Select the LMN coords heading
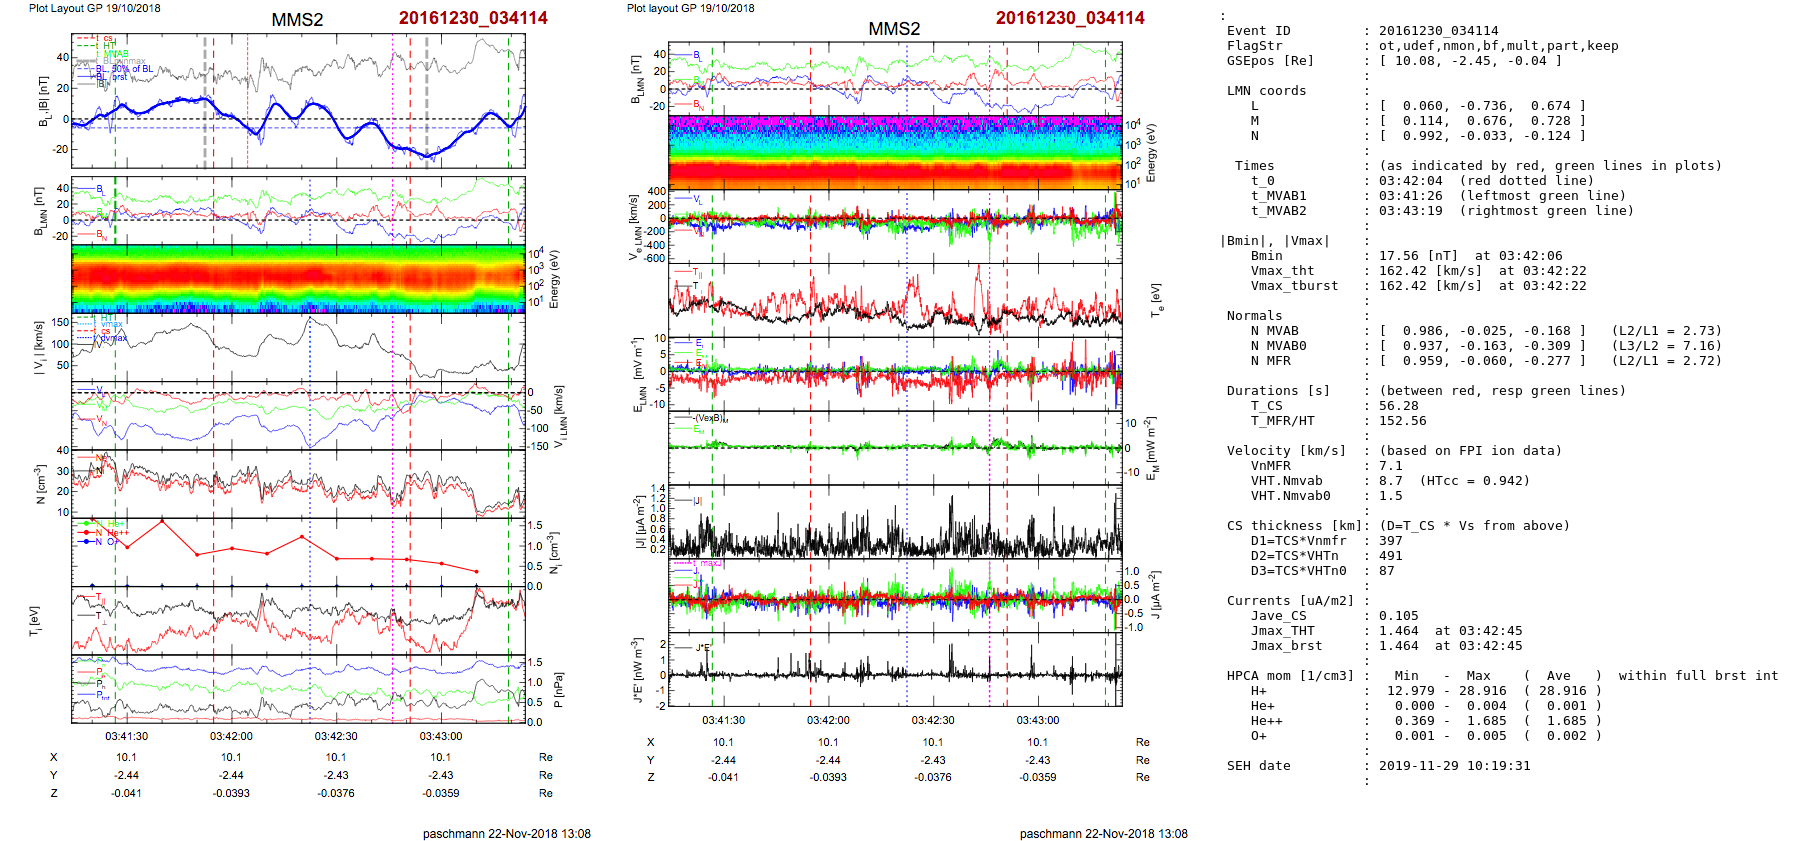Screen dimensions: 1804x841 (1266, 91)
